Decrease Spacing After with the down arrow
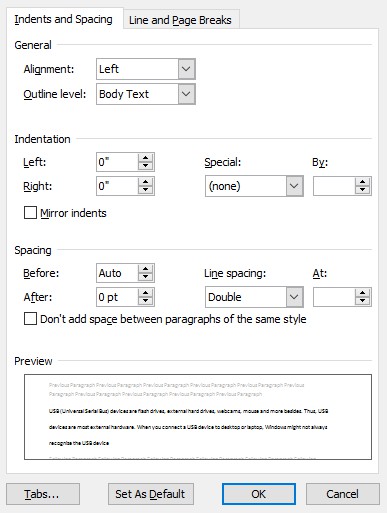Viewport: 387px width, 513px height. point(145,301)
